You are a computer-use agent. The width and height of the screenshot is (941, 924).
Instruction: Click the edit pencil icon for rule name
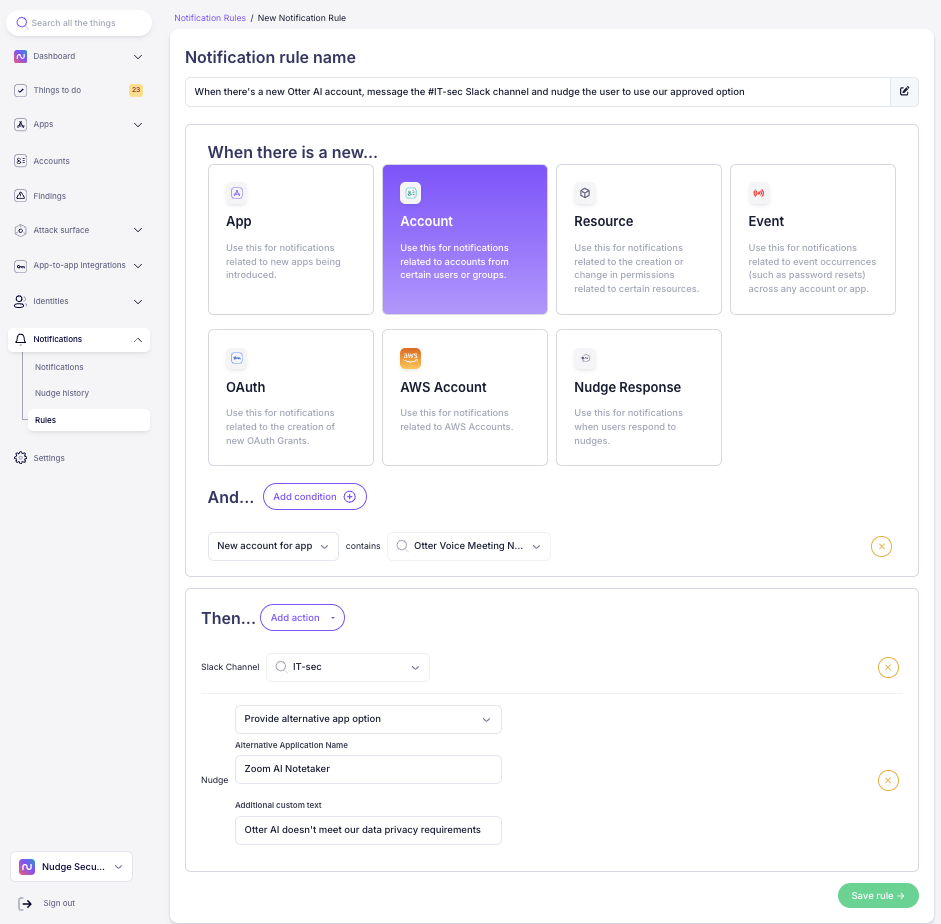pos(904,92)
